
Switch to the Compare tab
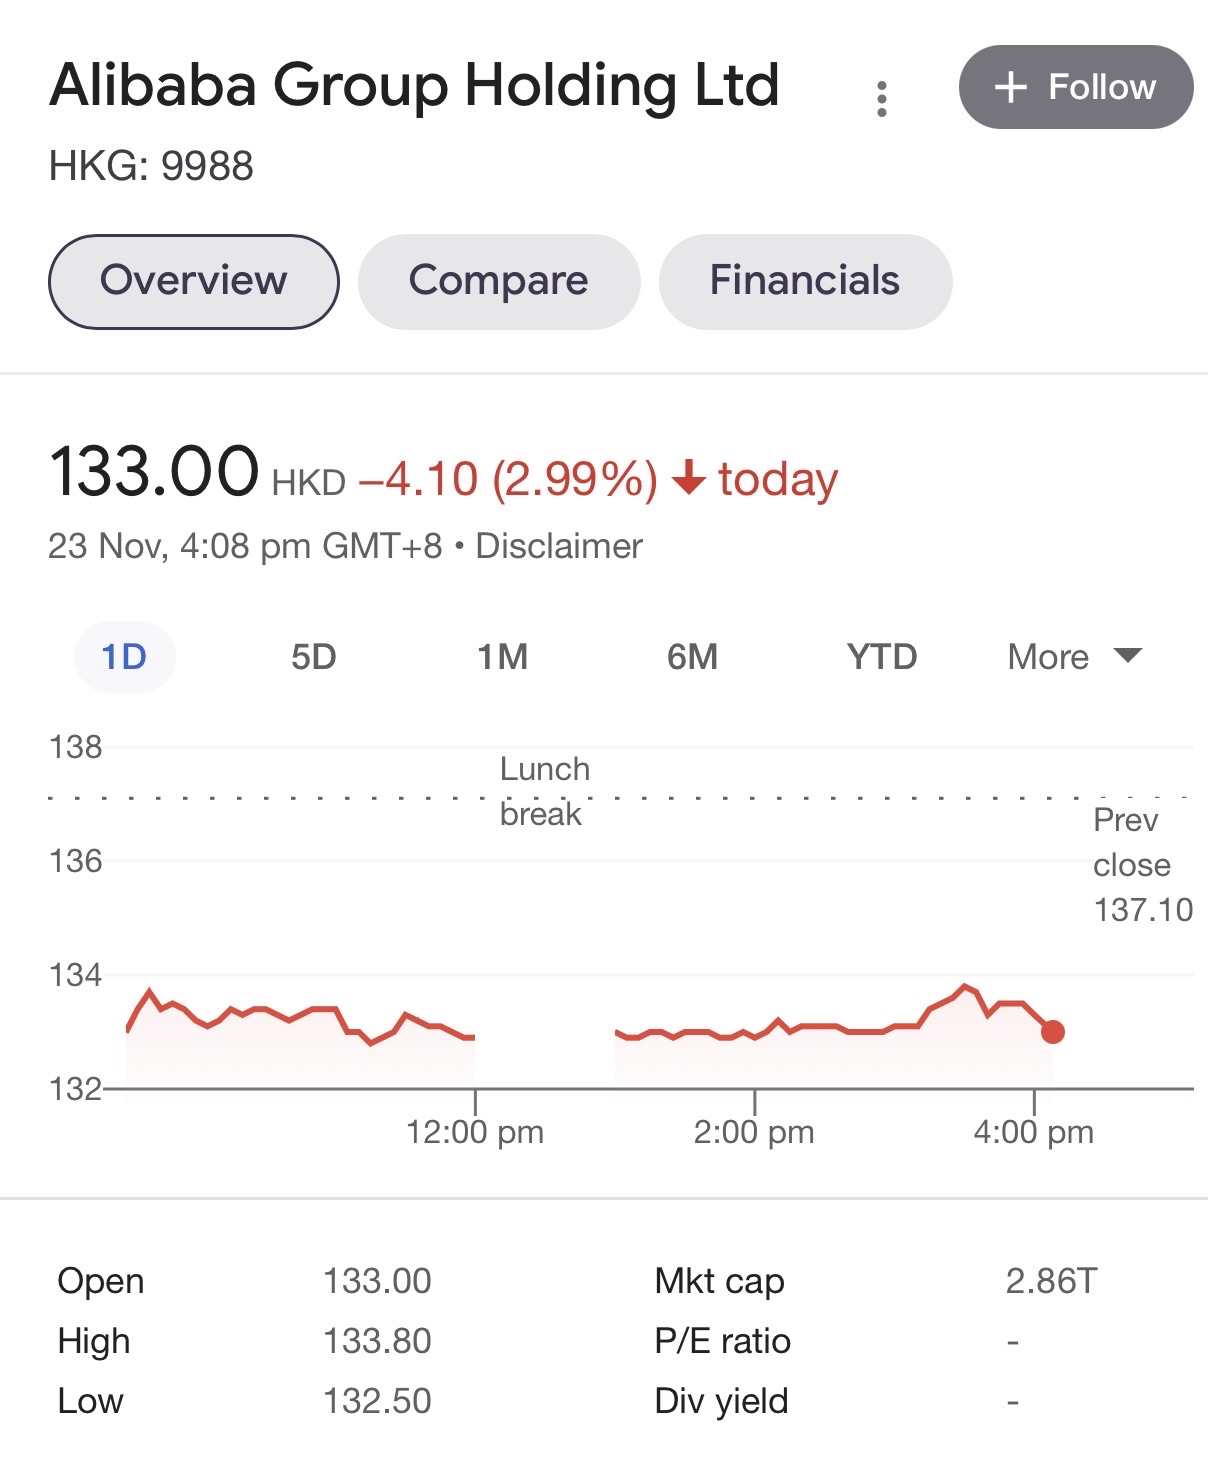499,281
